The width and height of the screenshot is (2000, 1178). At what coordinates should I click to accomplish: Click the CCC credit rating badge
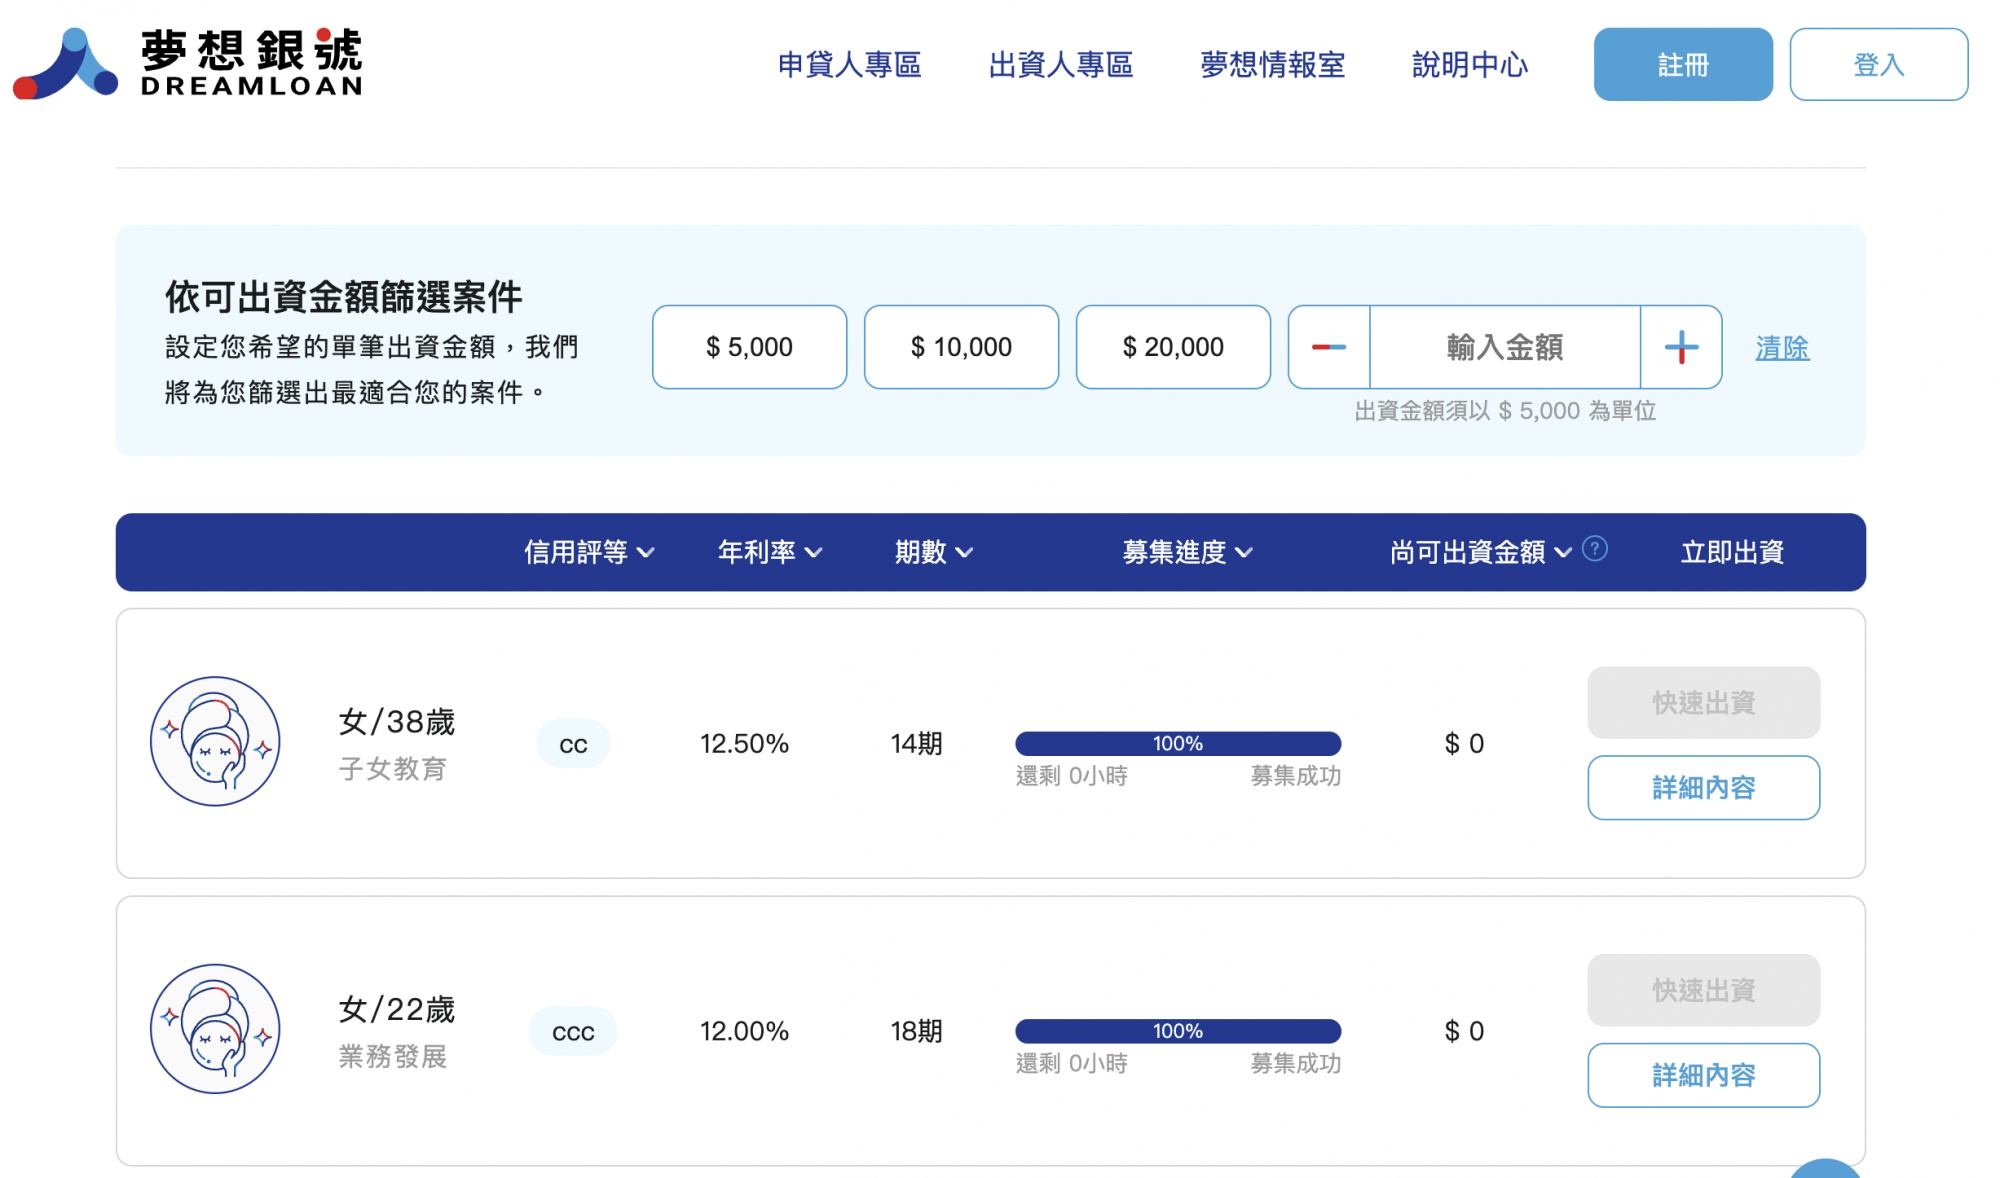[573, 1031]
